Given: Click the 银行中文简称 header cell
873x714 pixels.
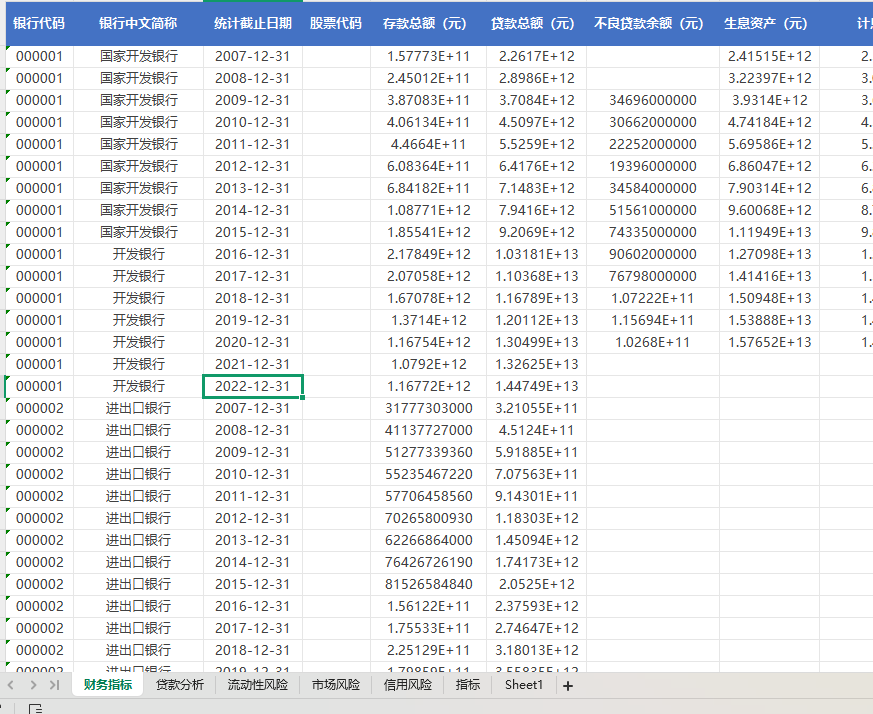Looking at the screenshot, I should [138, 23].
